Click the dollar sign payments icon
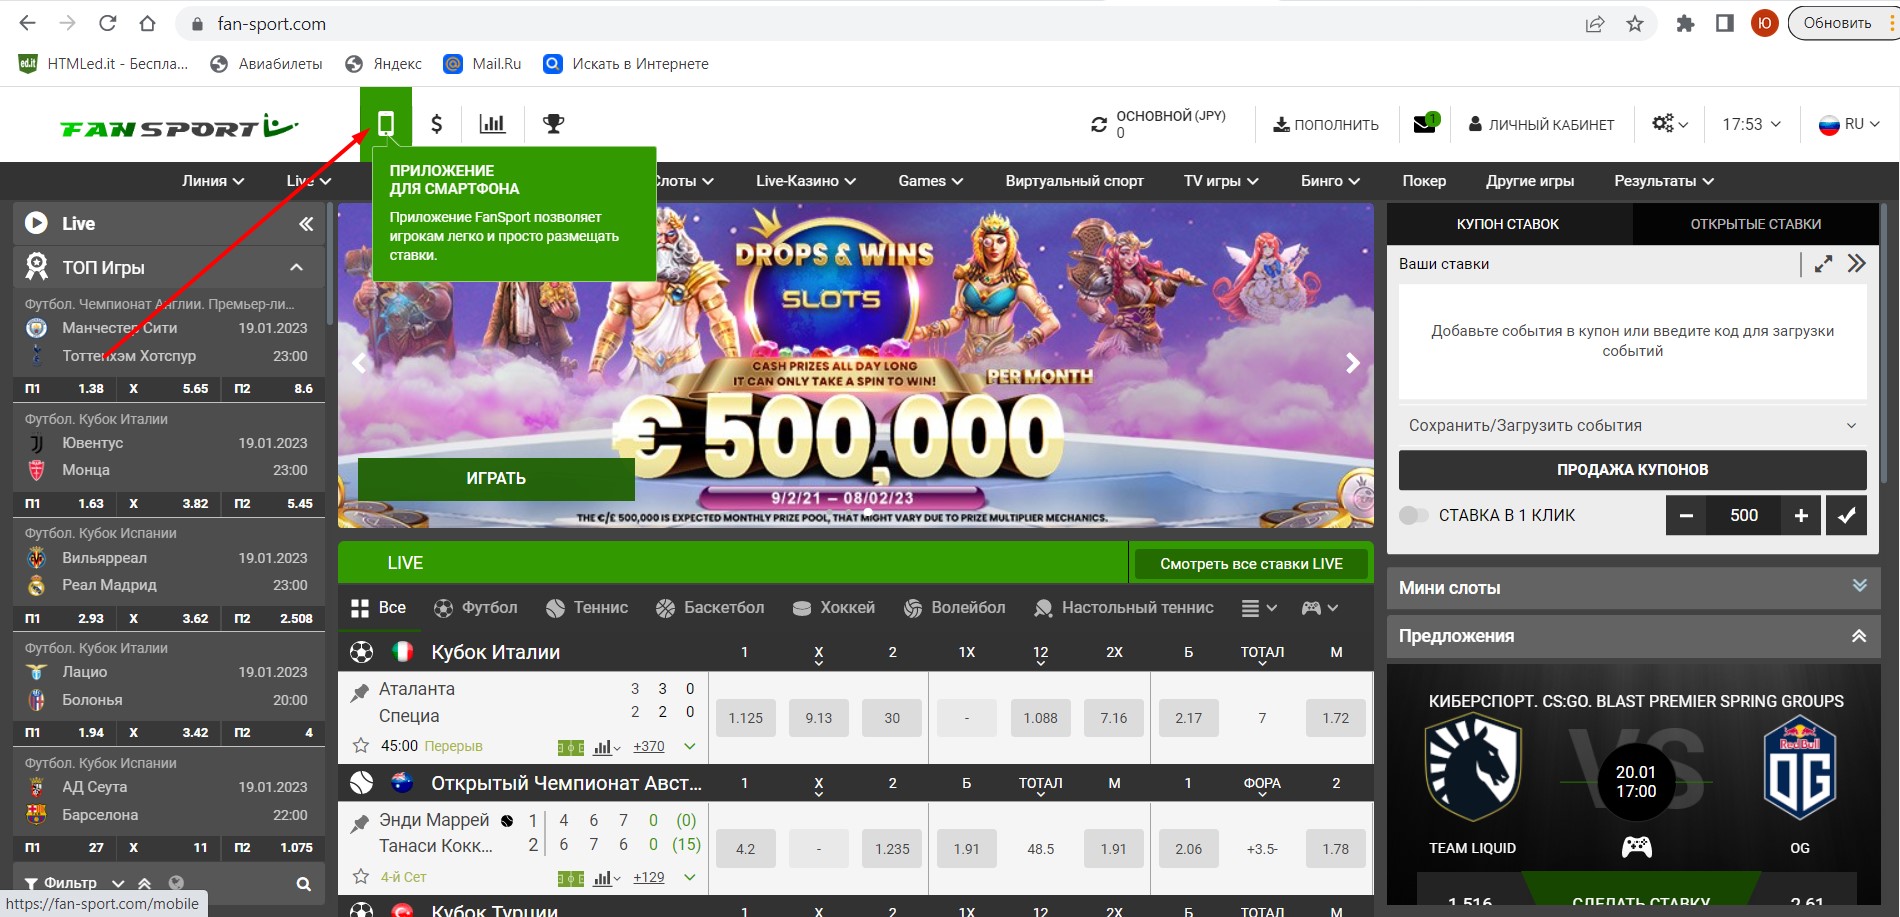 (x=436, y=124)
